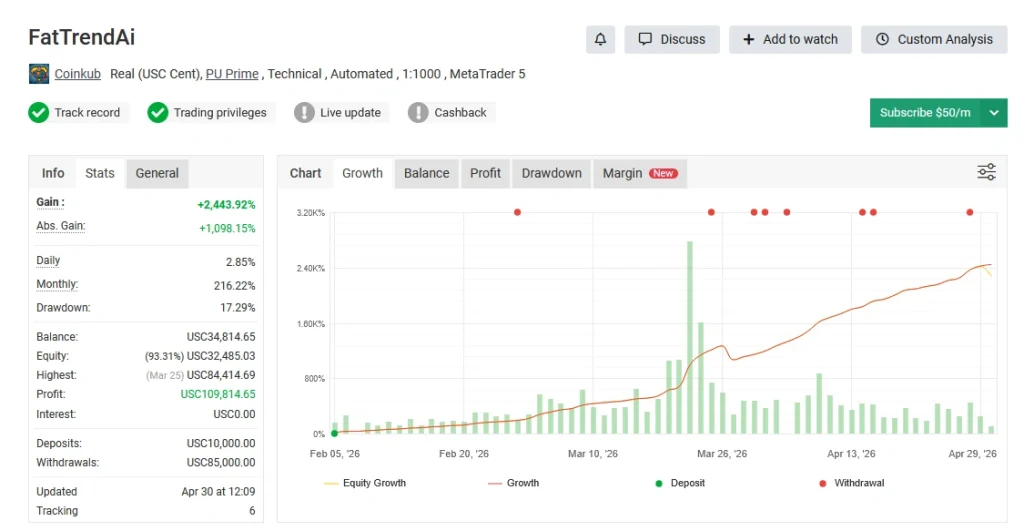Click the Track record green checkmark icon
Screen dimensions: 1024x531
[39, 112]
